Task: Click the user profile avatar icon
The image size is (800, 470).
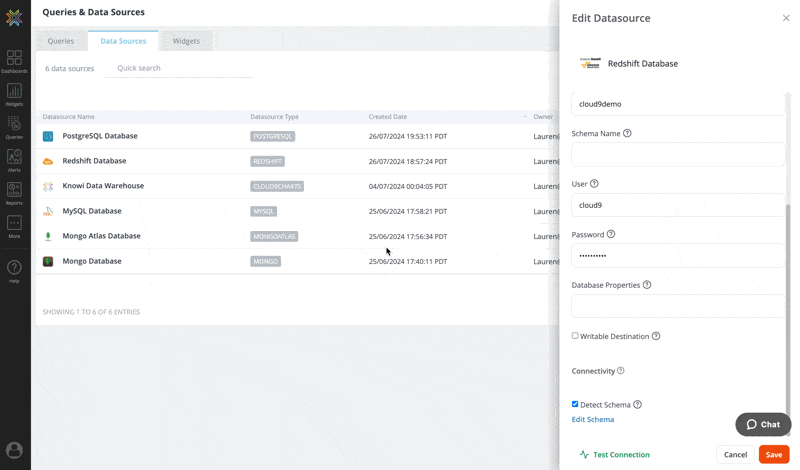Action: point(14,451)
